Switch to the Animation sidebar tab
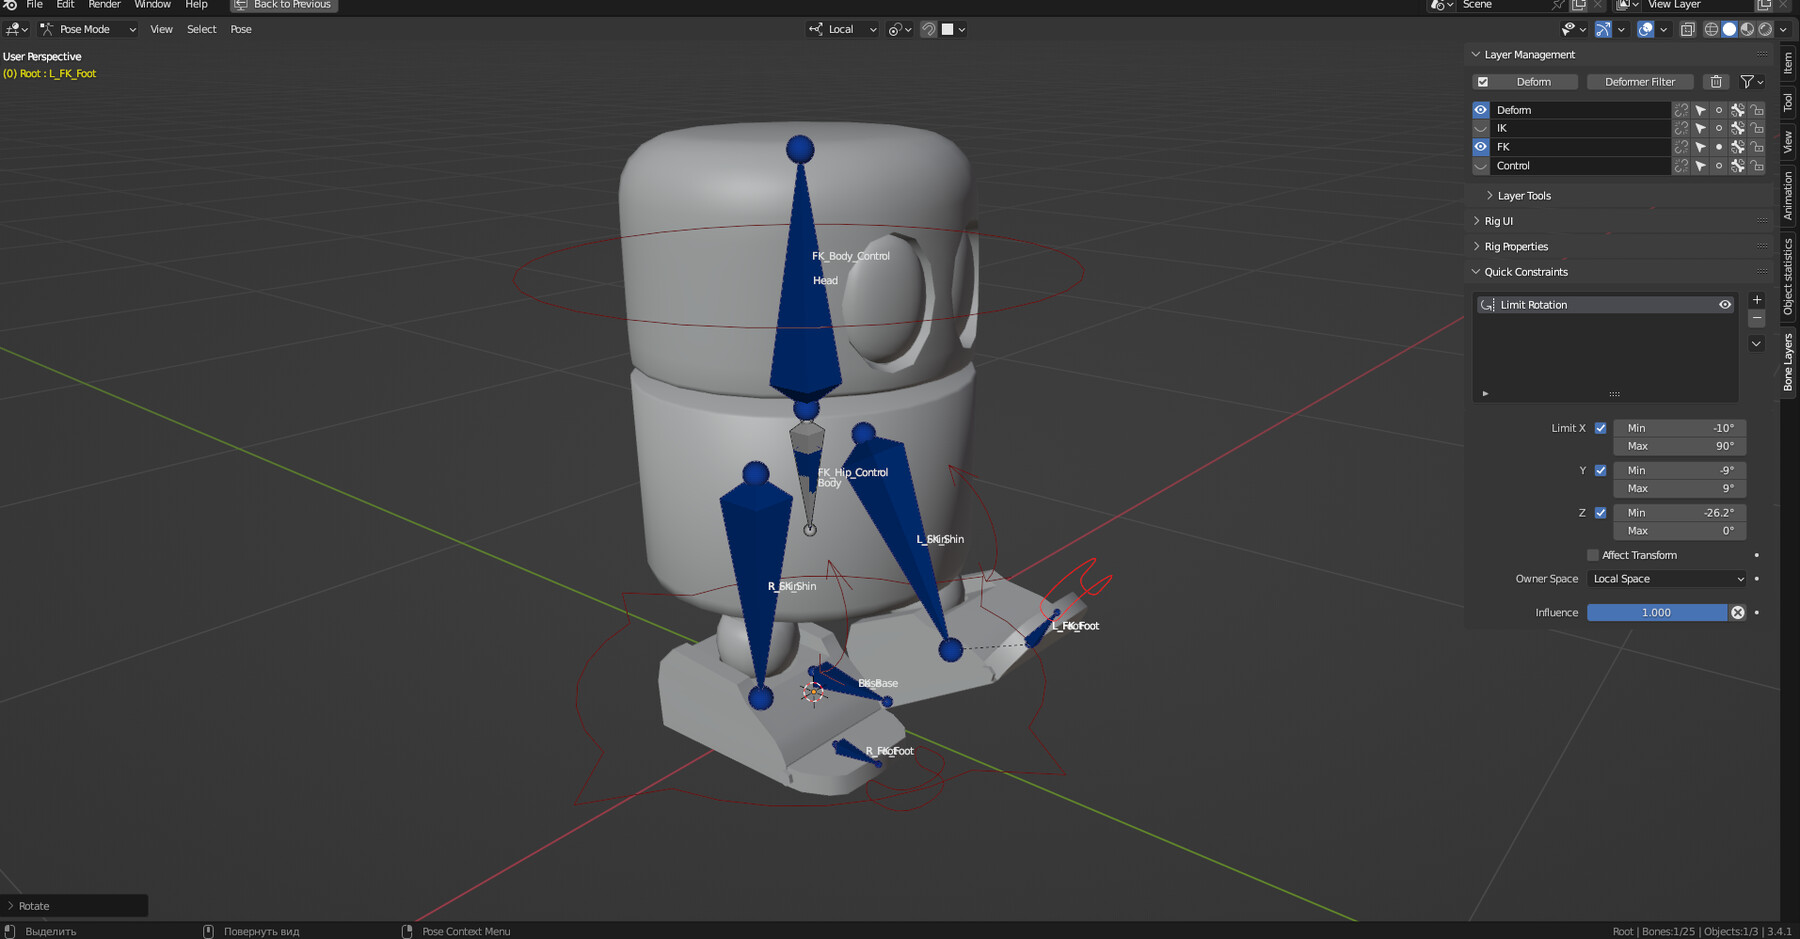 (x=1787, y=193)
